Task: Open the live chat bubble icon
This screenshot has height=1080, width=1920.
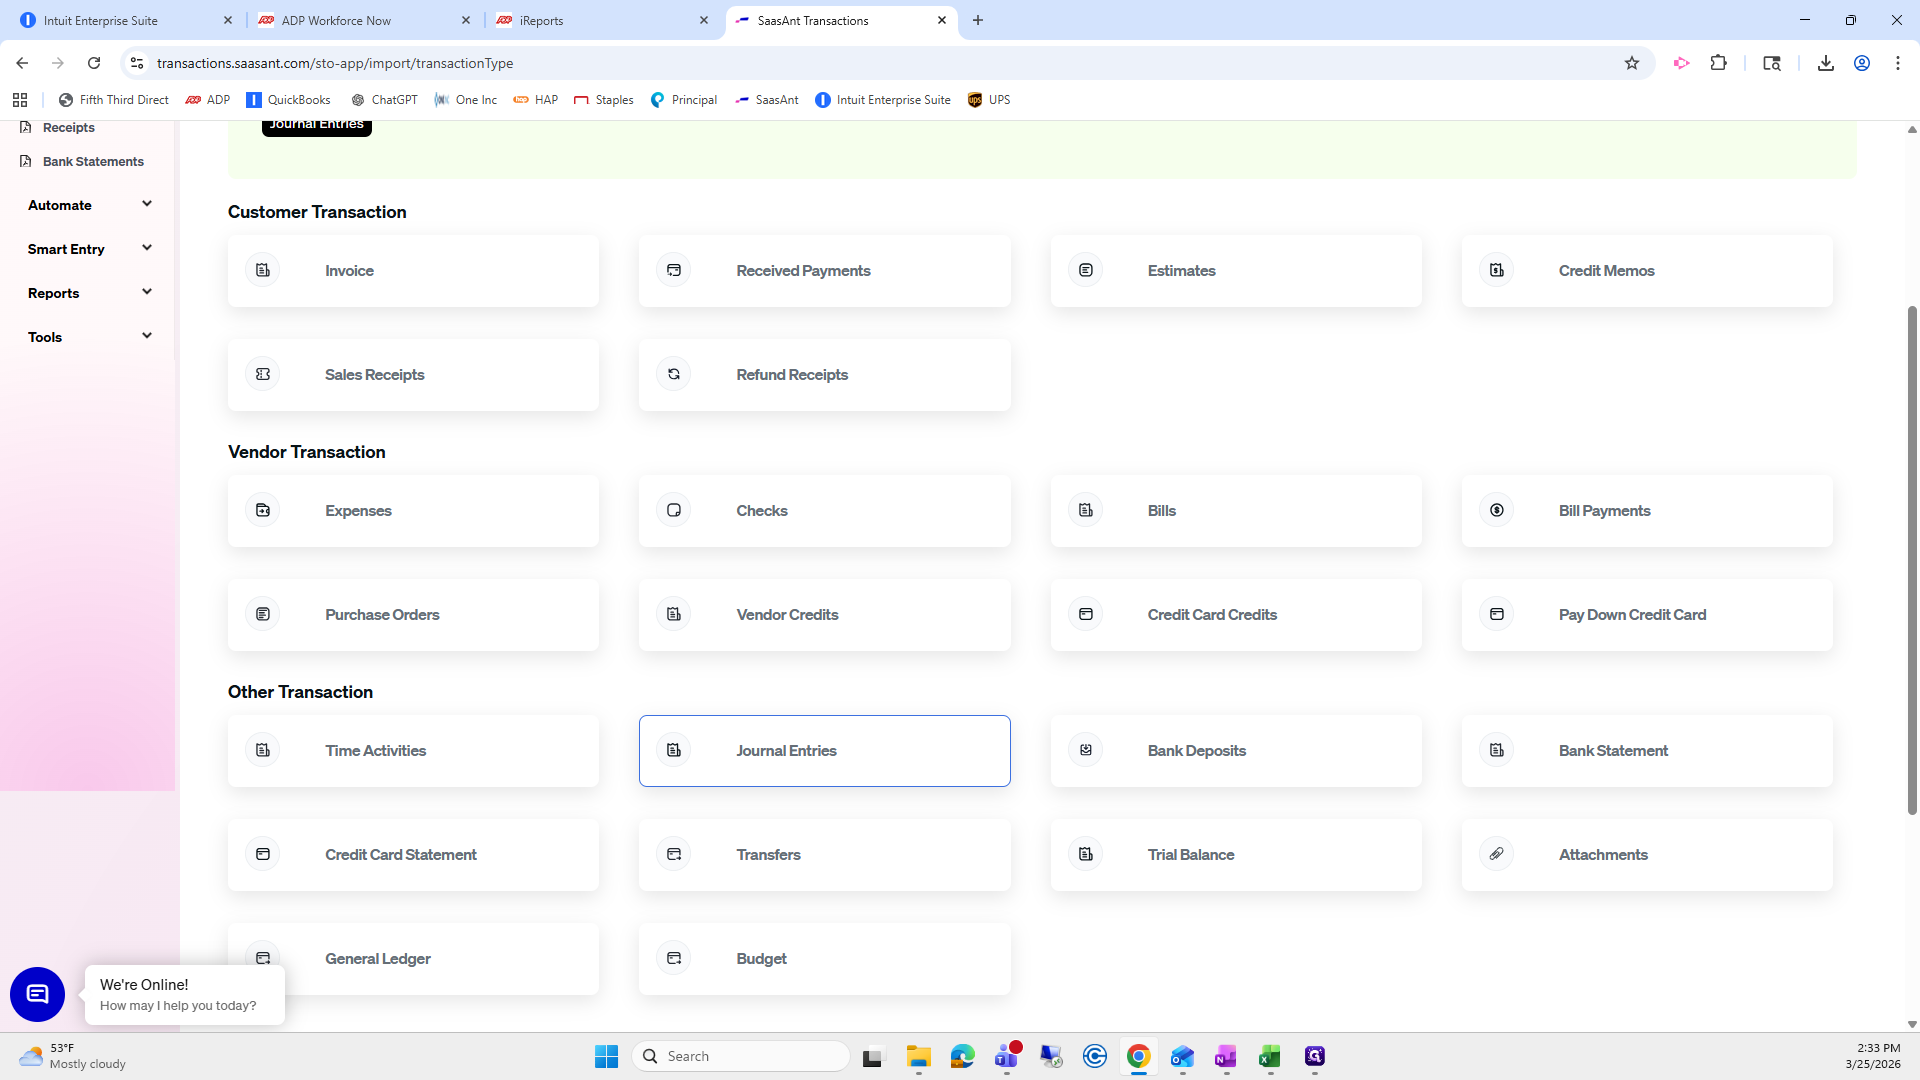Action: [x=37, y=994]
